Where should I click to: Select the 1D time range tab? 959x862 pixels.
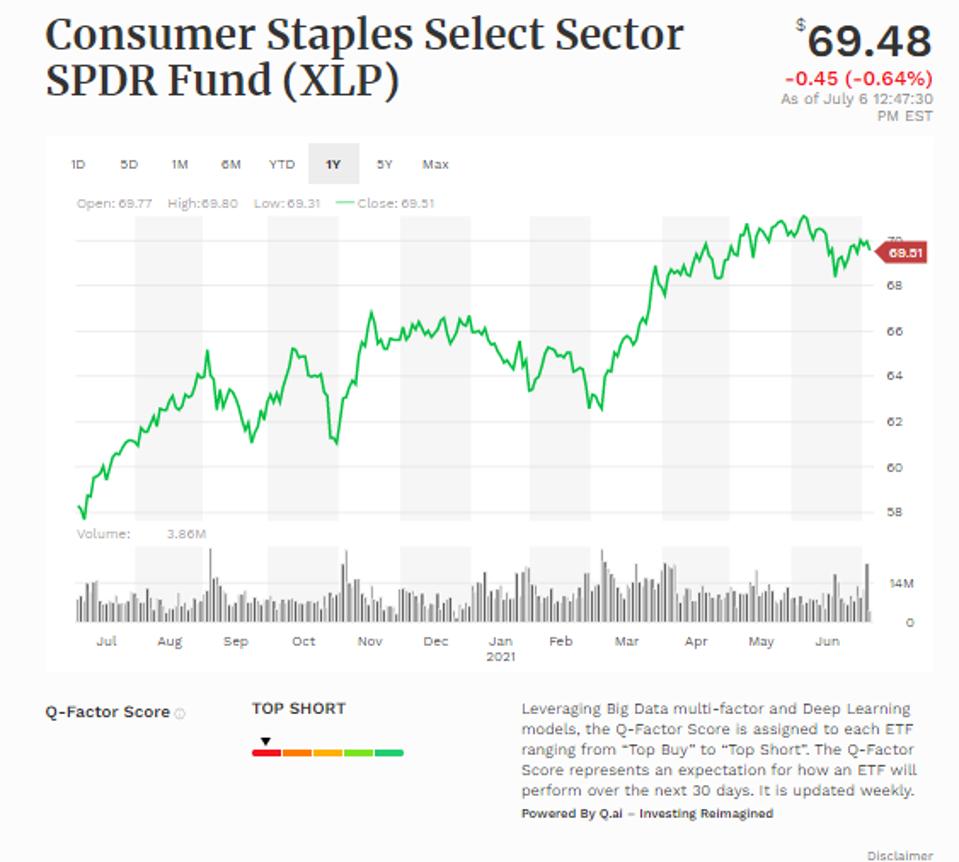[80, 164]
